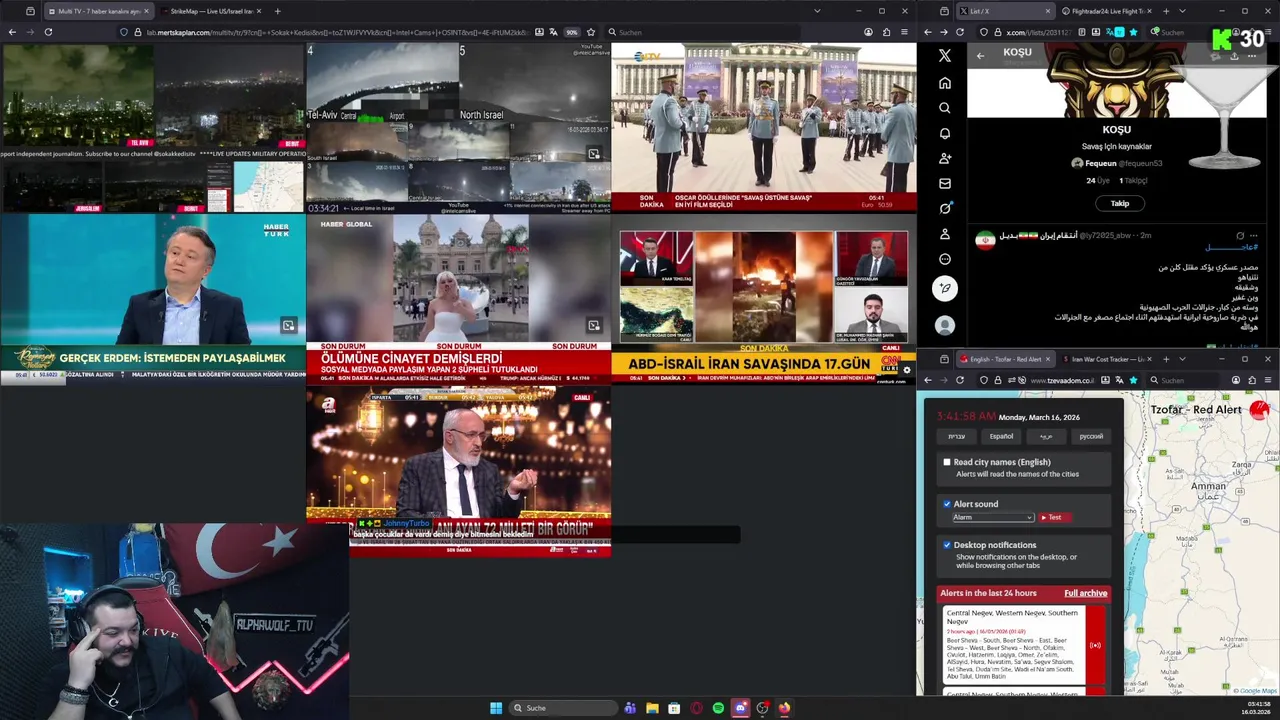Open the X account avatar at sidebar bottom
The image size is (1280, 720).
(945, 326)
